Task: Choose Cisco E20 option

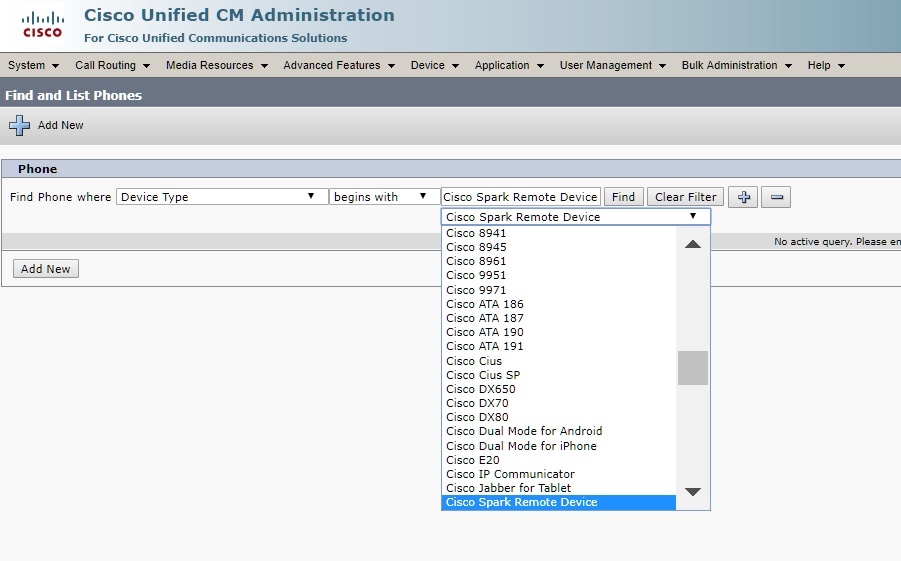Action: pos(559,460)
